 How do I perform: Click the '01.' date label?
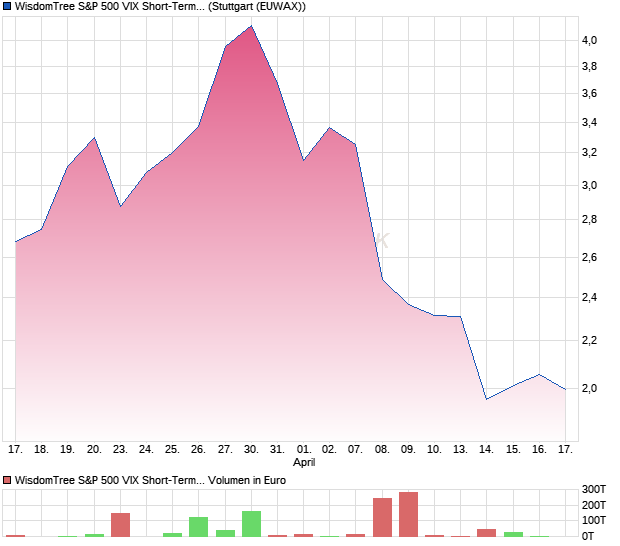(304, 449)
